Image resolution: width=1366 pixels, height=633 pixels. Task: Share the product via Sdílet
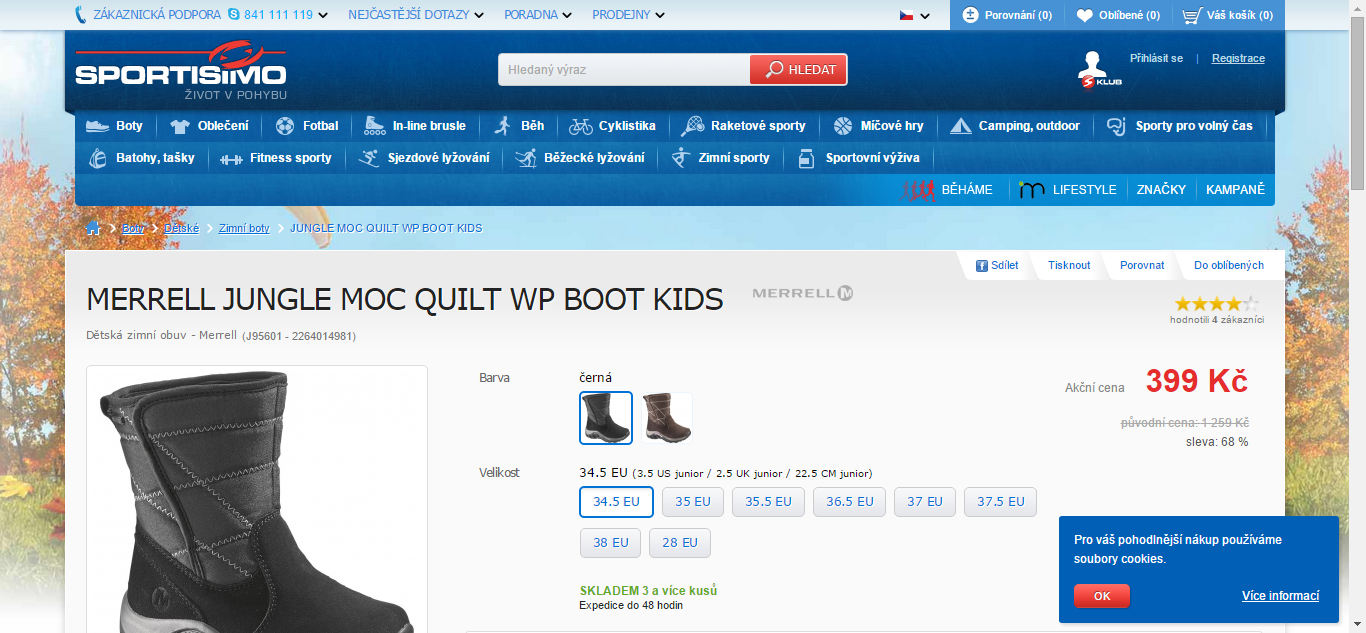click(997, 265)
